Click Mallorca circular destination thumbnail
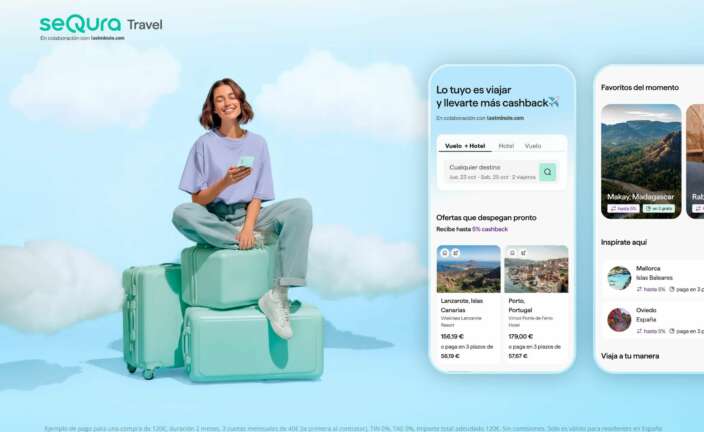Screen dimensions: 704x432 click(x=619, y=278)
